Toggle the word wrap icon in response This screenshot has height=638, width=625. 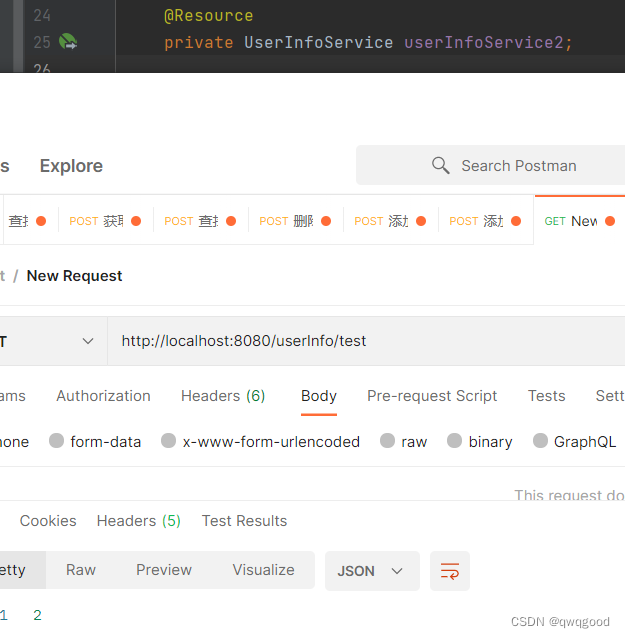(450, 571)
